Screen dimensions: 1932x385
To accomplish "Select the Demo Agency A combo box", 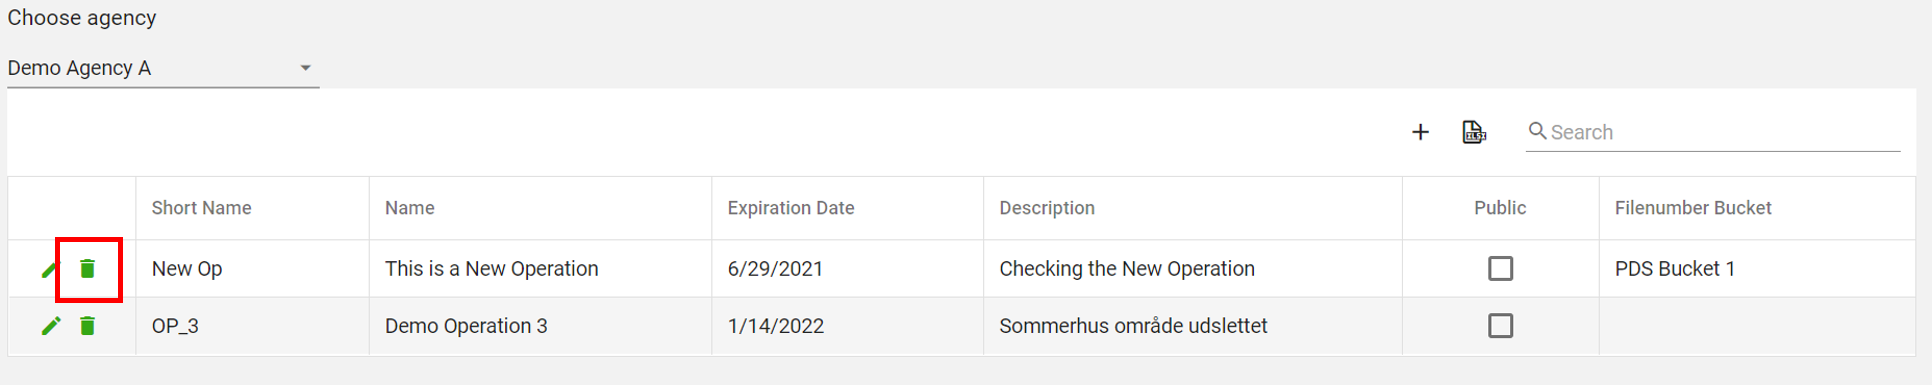I will point(163,68).
